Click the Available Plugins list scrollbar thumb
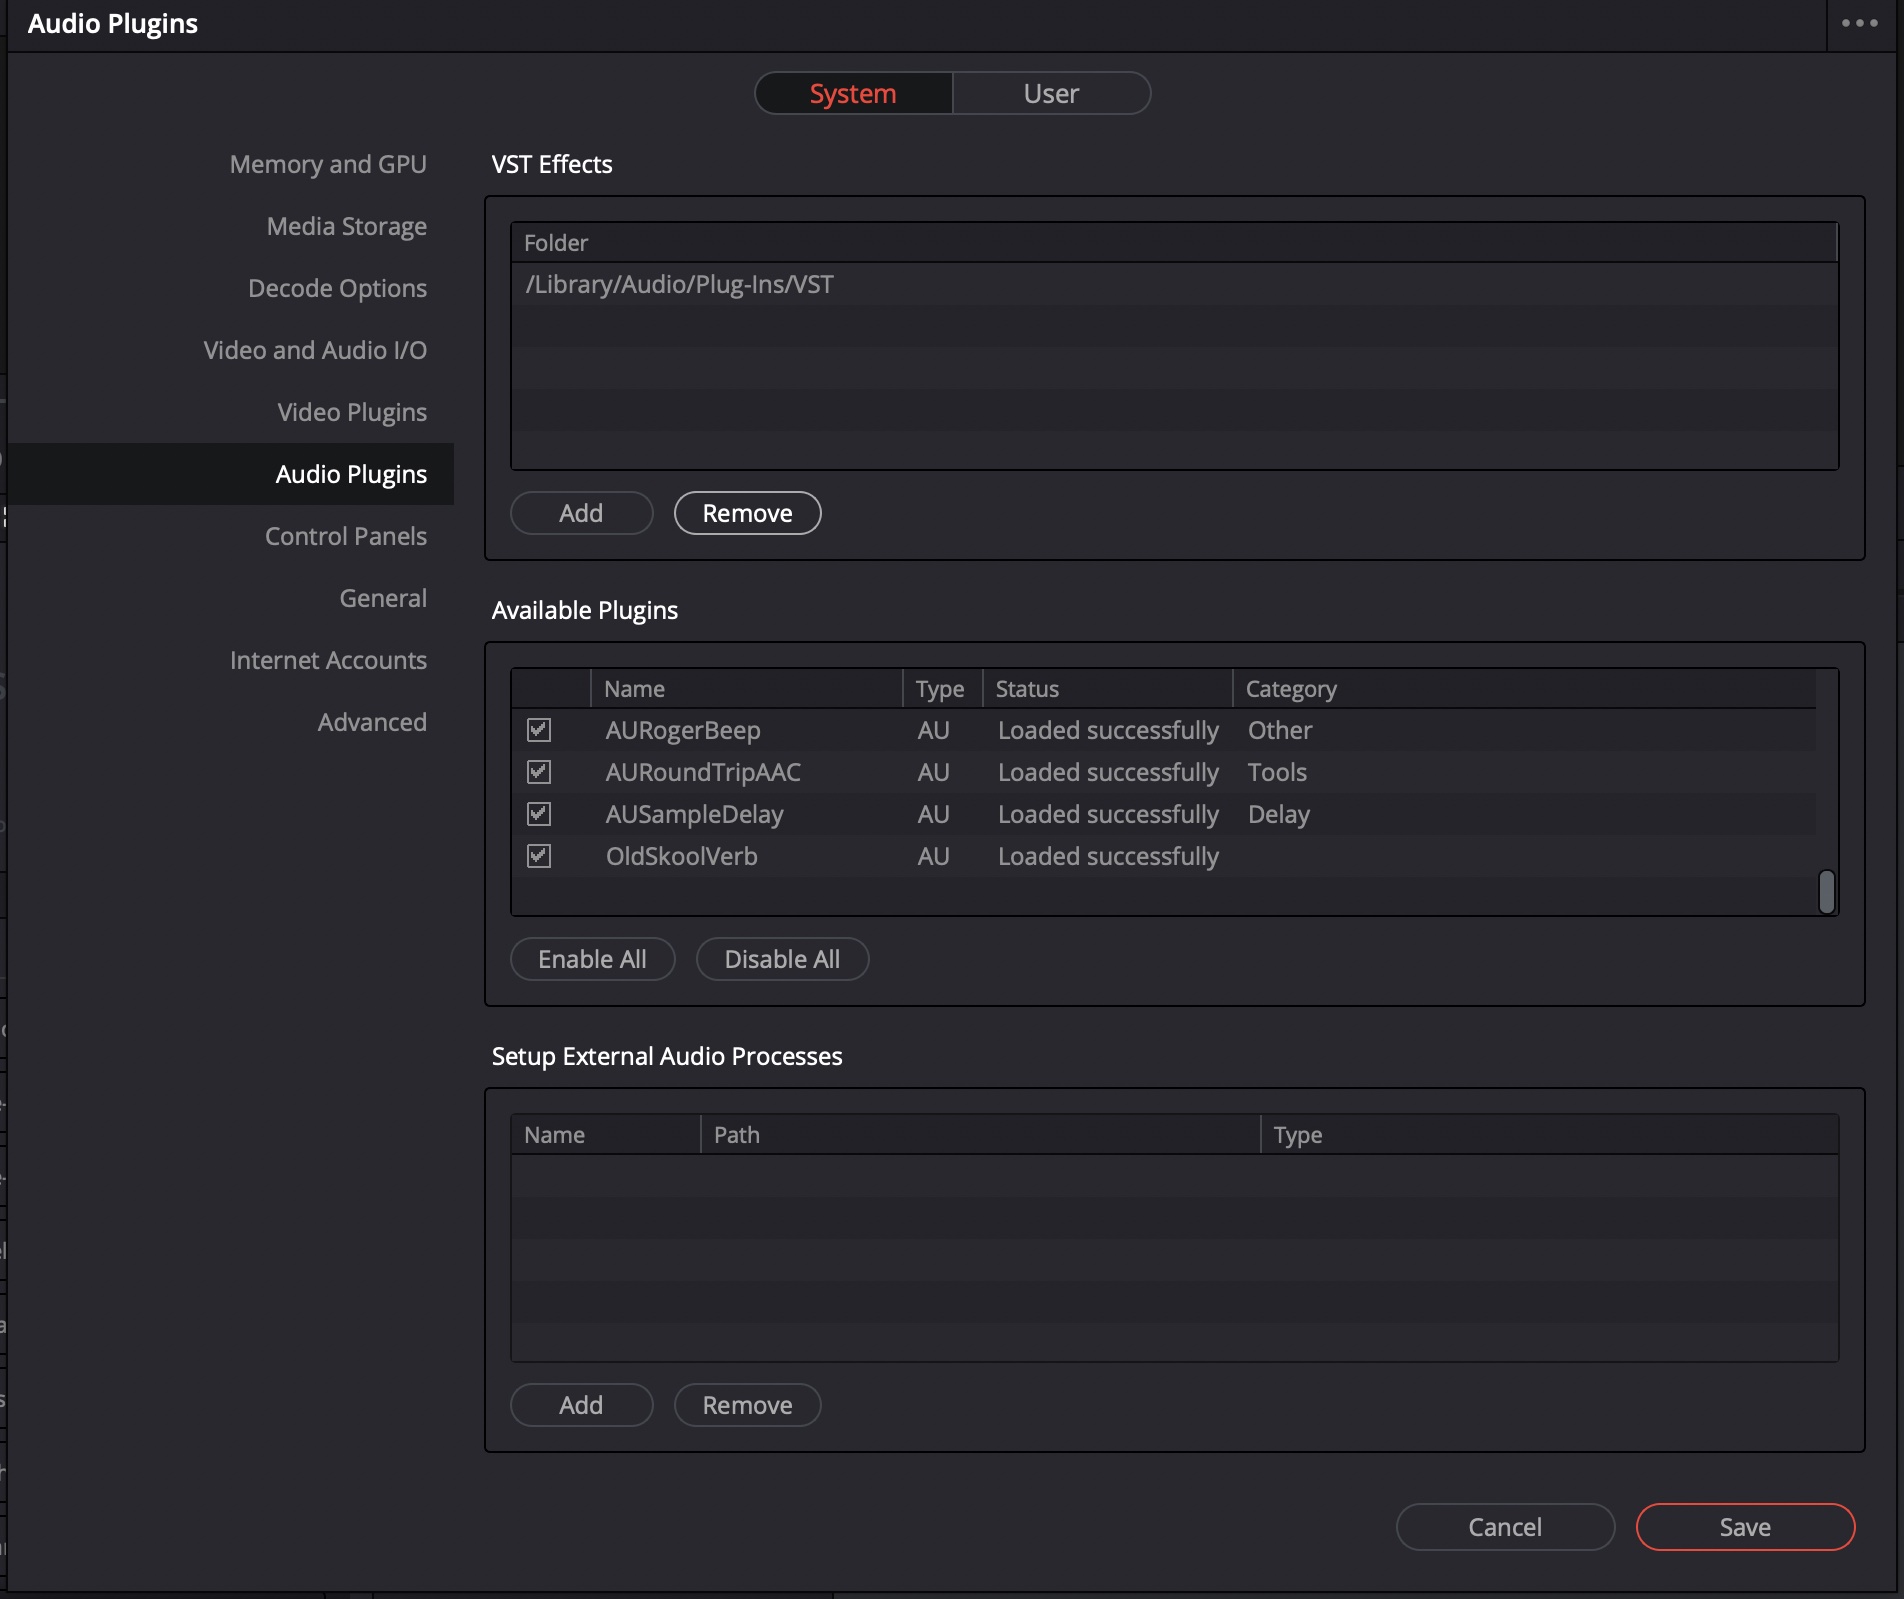 pos(1826,891)
